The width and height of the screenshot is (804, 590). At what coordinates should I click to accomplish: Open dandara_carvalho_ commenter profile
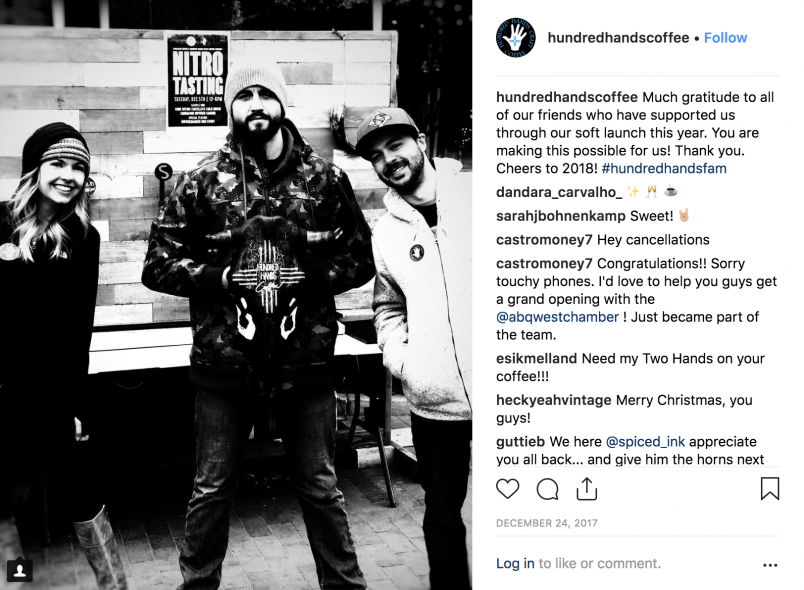(x=559, y=192)
